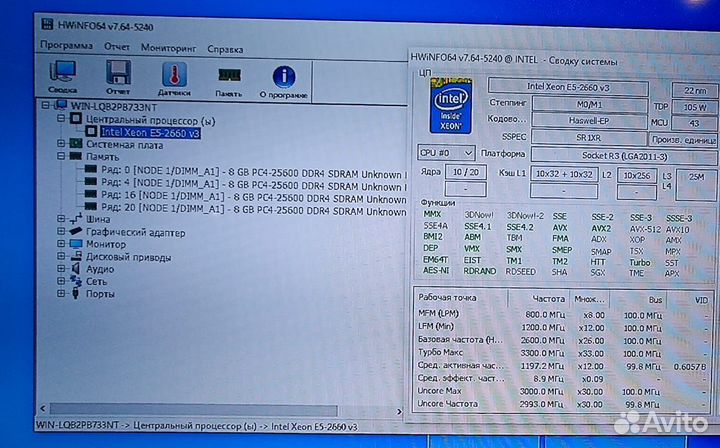Viewport: 720px width, 448px height.
Task: Click the Частота column header
Action: point(539,299)
